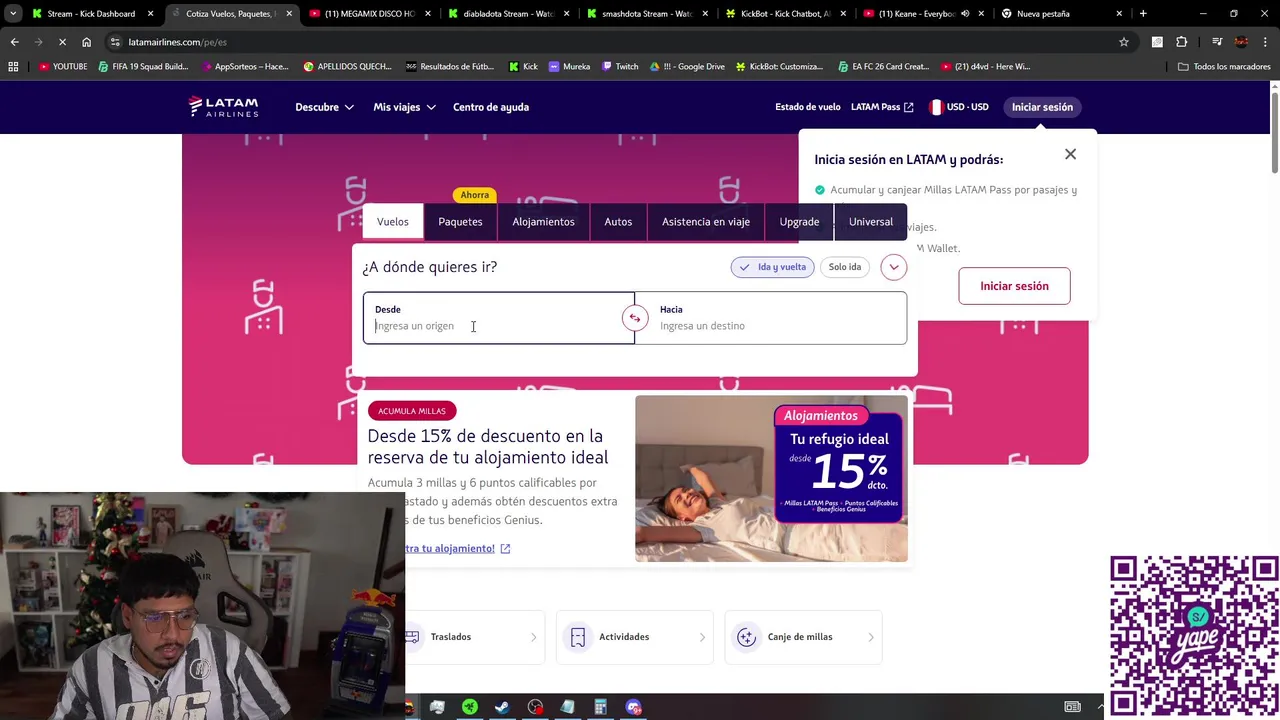Click the Hacia destination input field

[x=771, y=318]
